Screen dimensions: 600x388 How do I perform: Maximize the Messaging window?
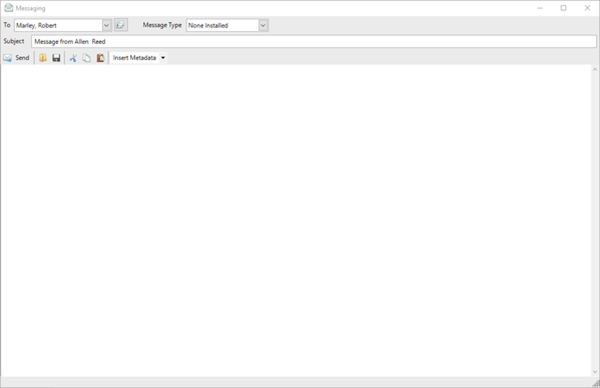[563, 8]
